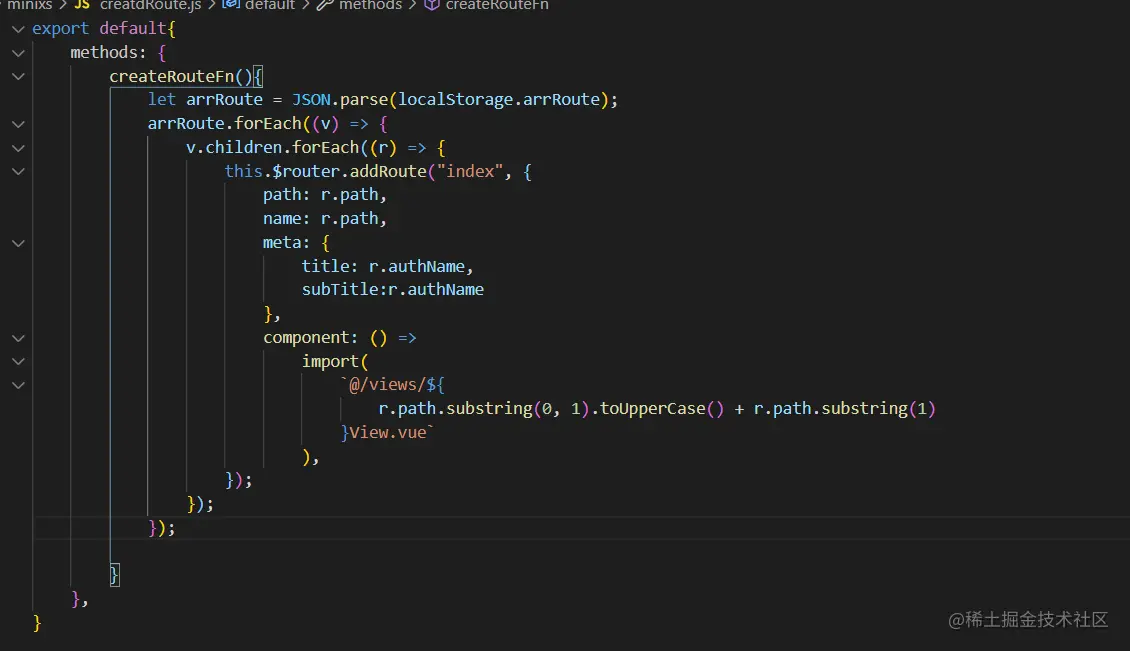Click 'substring(1)' at line end

[878, 409]
